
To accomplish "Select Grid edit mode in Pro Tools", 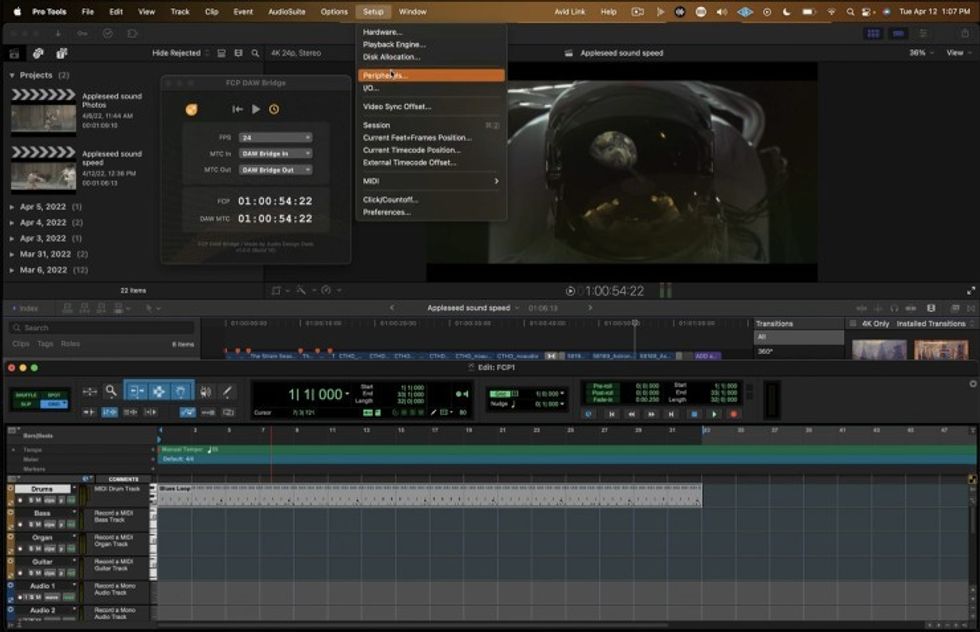I will tap(54, 404).
